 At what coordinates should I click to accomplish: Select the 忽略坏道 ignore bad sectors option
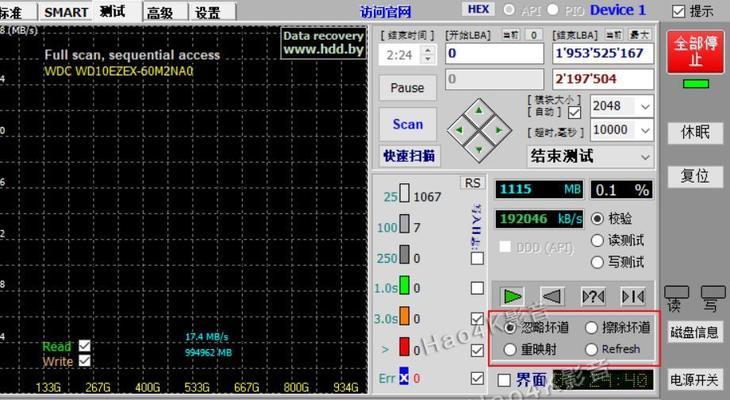[x=510, y=328]
